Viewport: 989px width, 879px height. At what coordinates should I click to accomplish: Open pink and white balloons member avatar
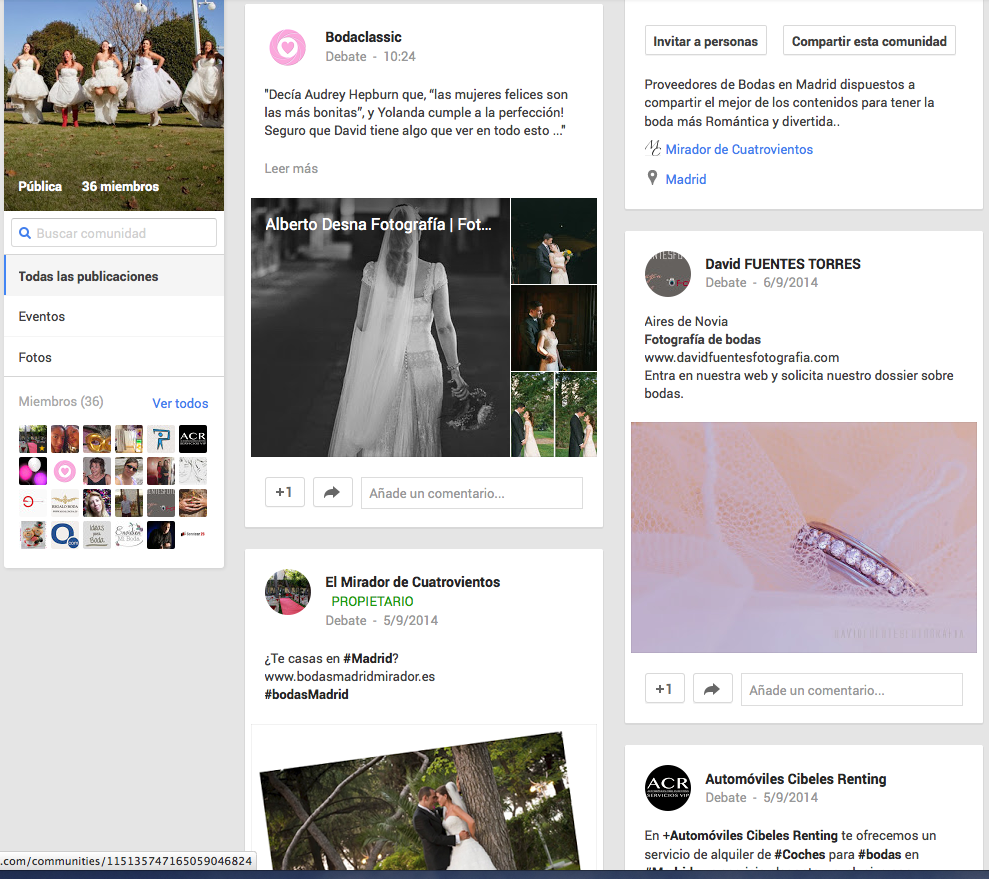pyautogui.click(x=33, y=471)
